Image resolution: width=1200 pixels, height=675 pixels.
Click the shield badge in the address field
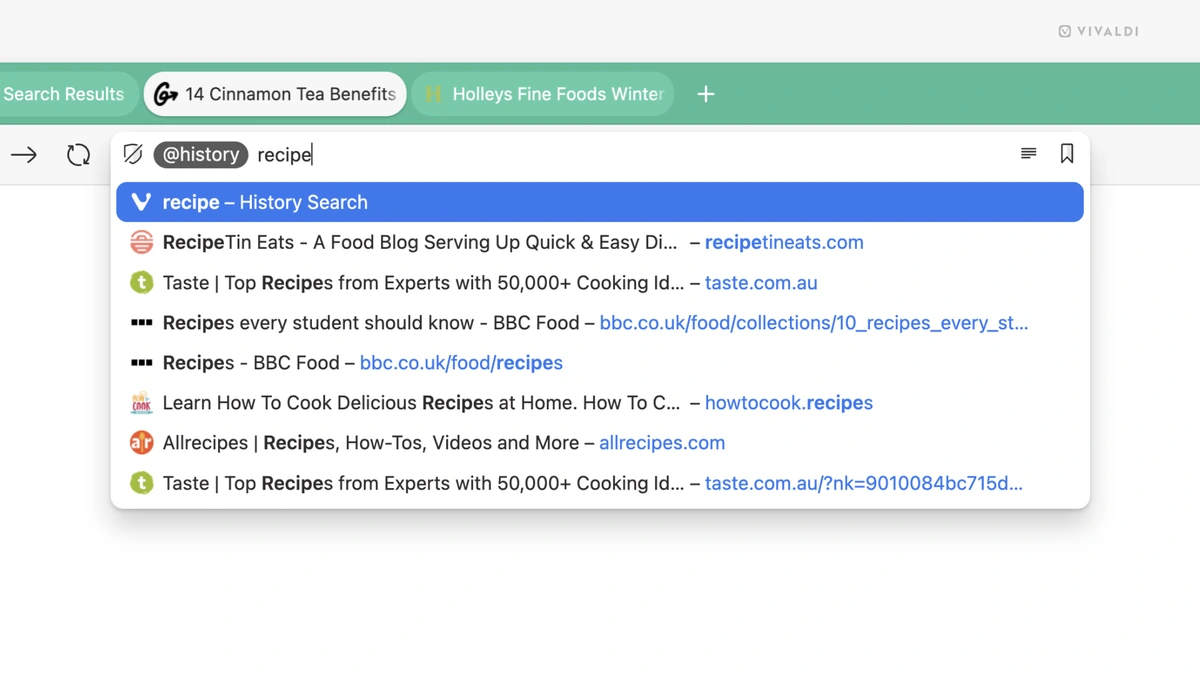tap(133, 154)
